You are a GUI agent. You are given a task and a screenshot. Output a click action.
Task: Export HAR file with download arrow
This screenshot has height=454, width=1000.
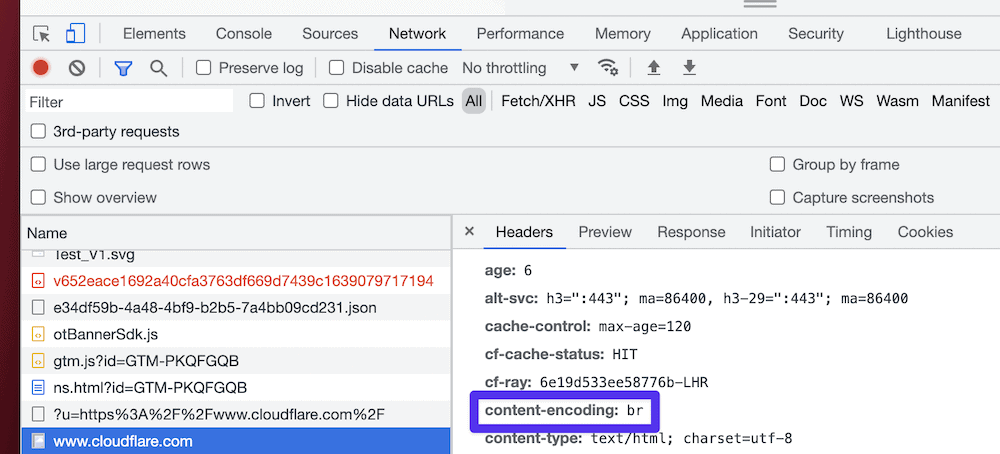pos(689,68)
